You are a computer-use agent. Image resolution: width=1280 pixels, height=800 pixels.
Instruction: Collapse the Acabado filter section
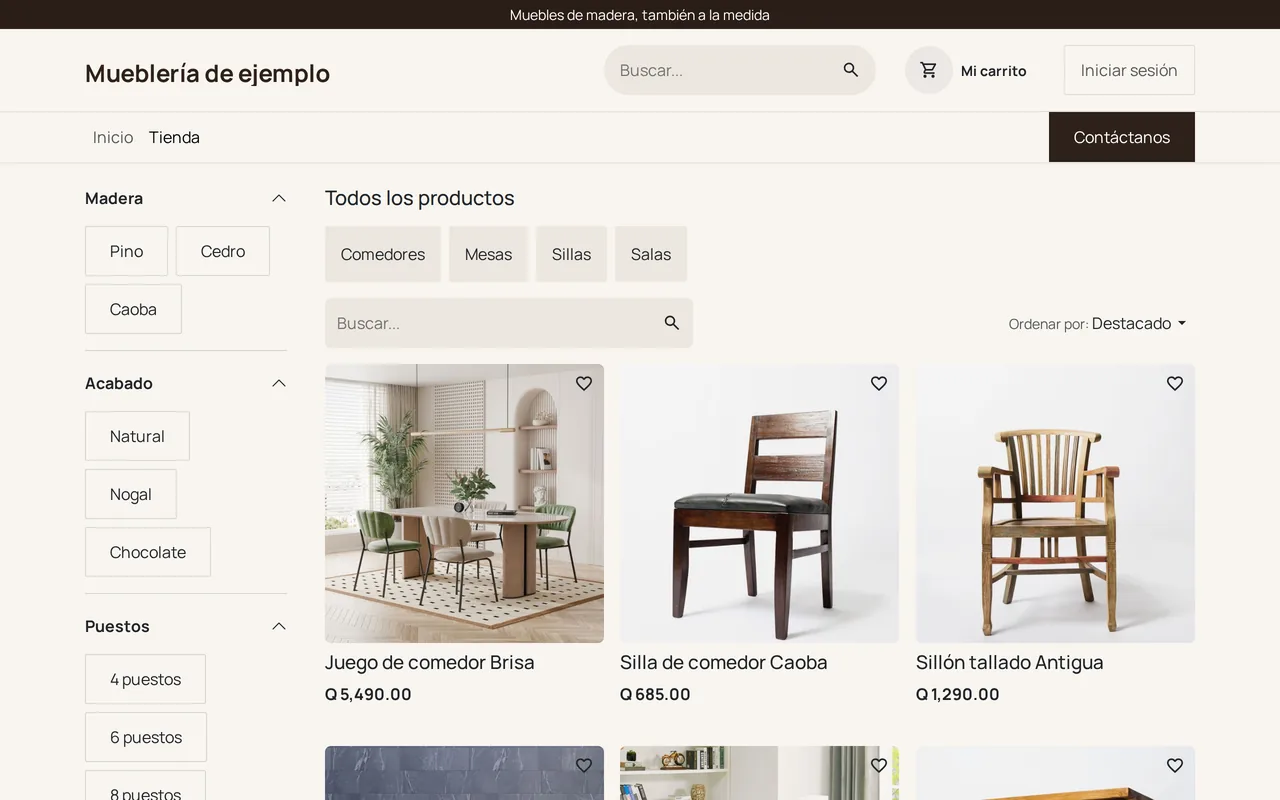[279, 383]
